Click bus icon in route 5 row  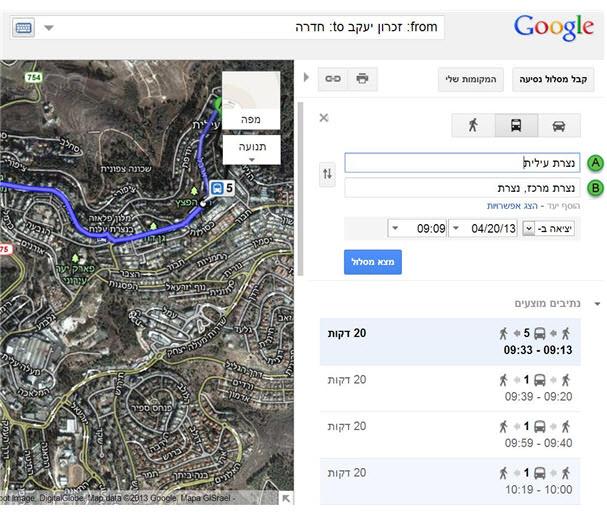tap(540, 333)
